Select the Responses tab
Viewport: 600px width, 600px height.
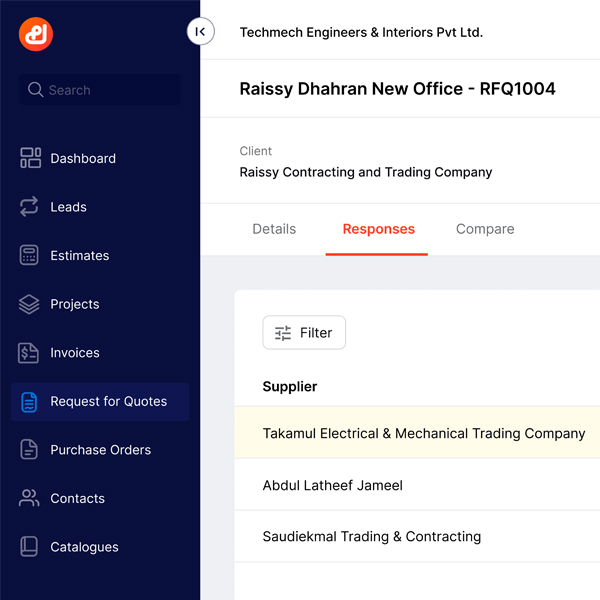pyautogui.click(x=378, y=229)
